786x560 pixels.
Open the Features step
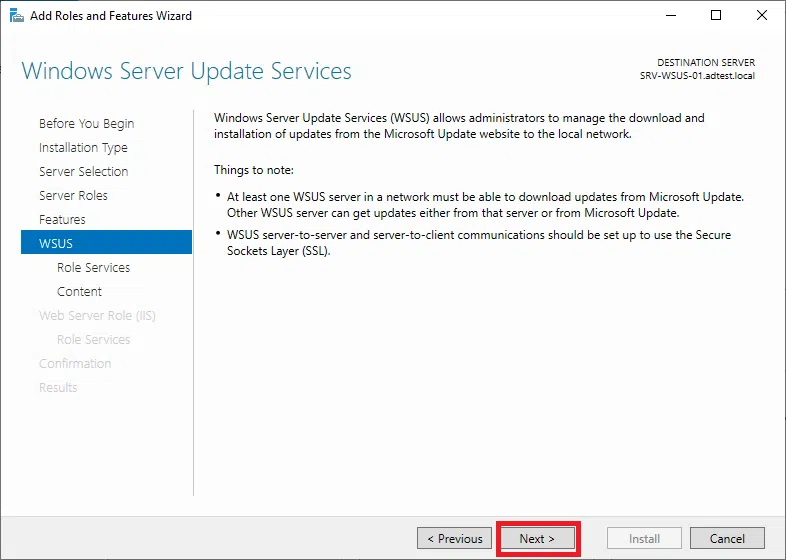pos(62,220)
